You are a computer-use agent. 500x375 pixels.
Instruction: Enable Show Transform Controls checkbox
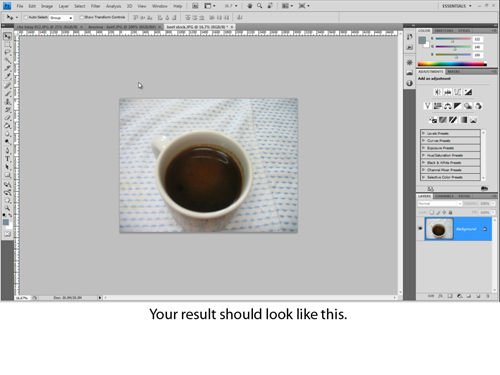[x=81, y=17]
